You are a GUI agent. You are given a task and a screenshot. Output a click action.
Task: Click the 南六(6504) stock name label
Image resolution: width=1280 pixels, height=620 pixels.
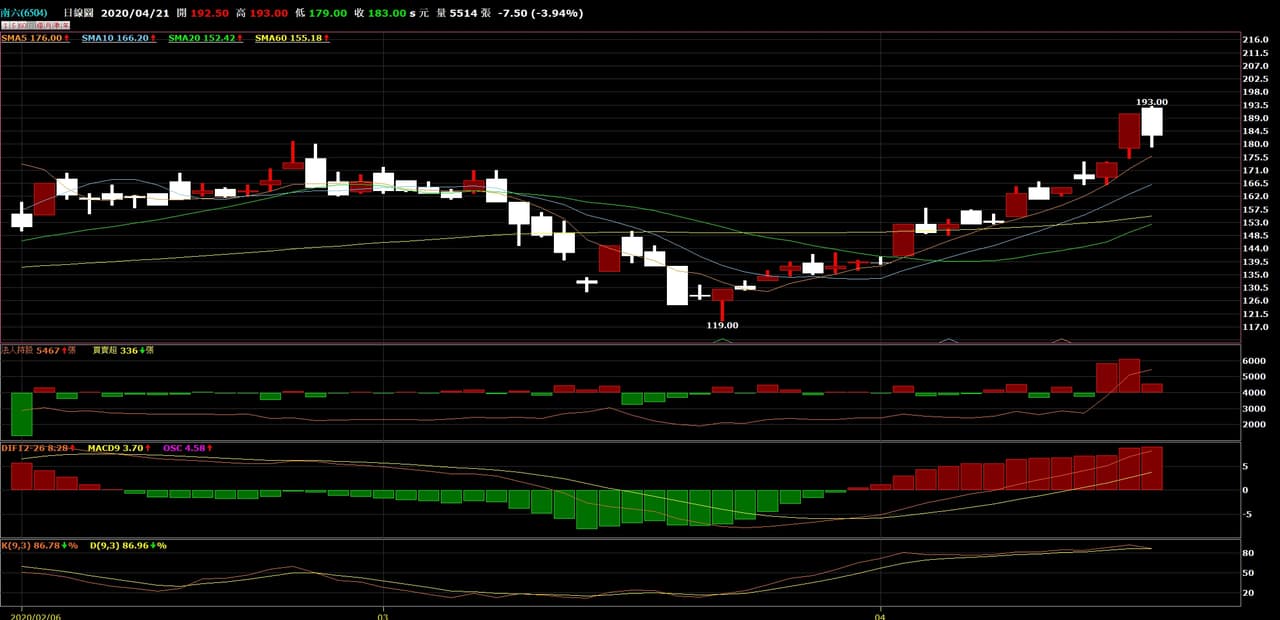[x=25, y=13]
